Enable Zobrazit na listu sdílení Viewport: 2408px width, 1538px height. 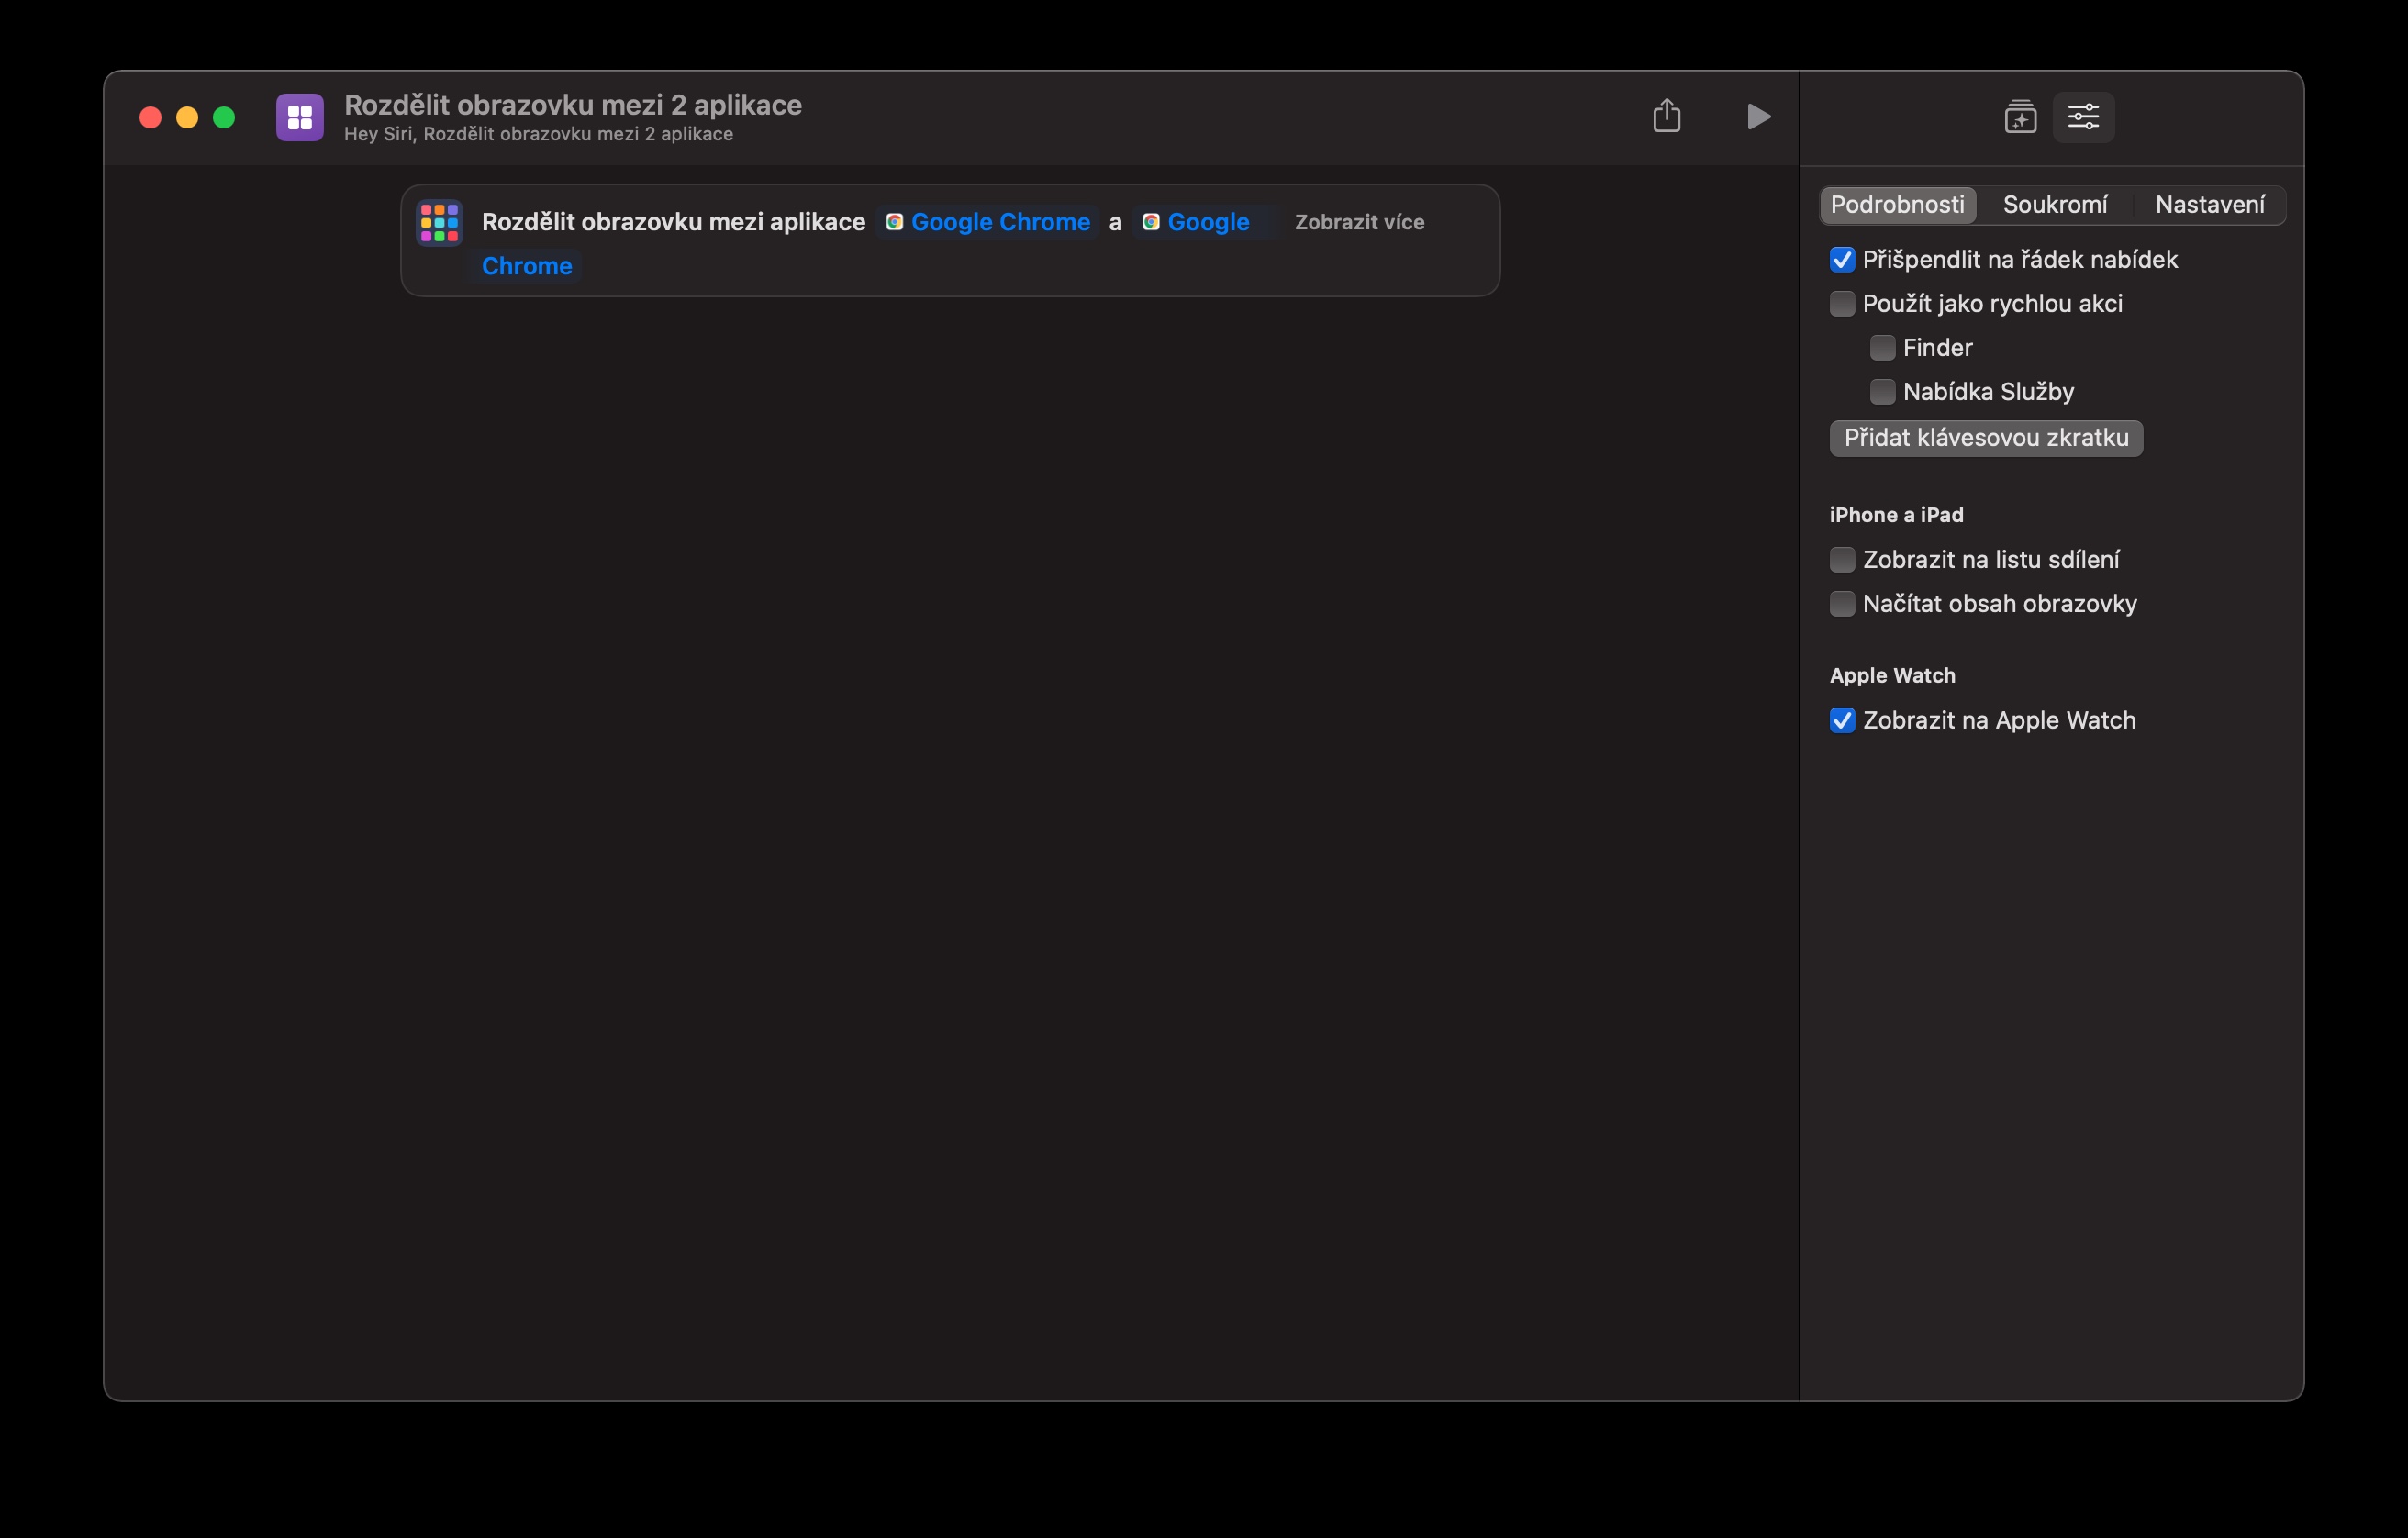tap(1842, 560)
